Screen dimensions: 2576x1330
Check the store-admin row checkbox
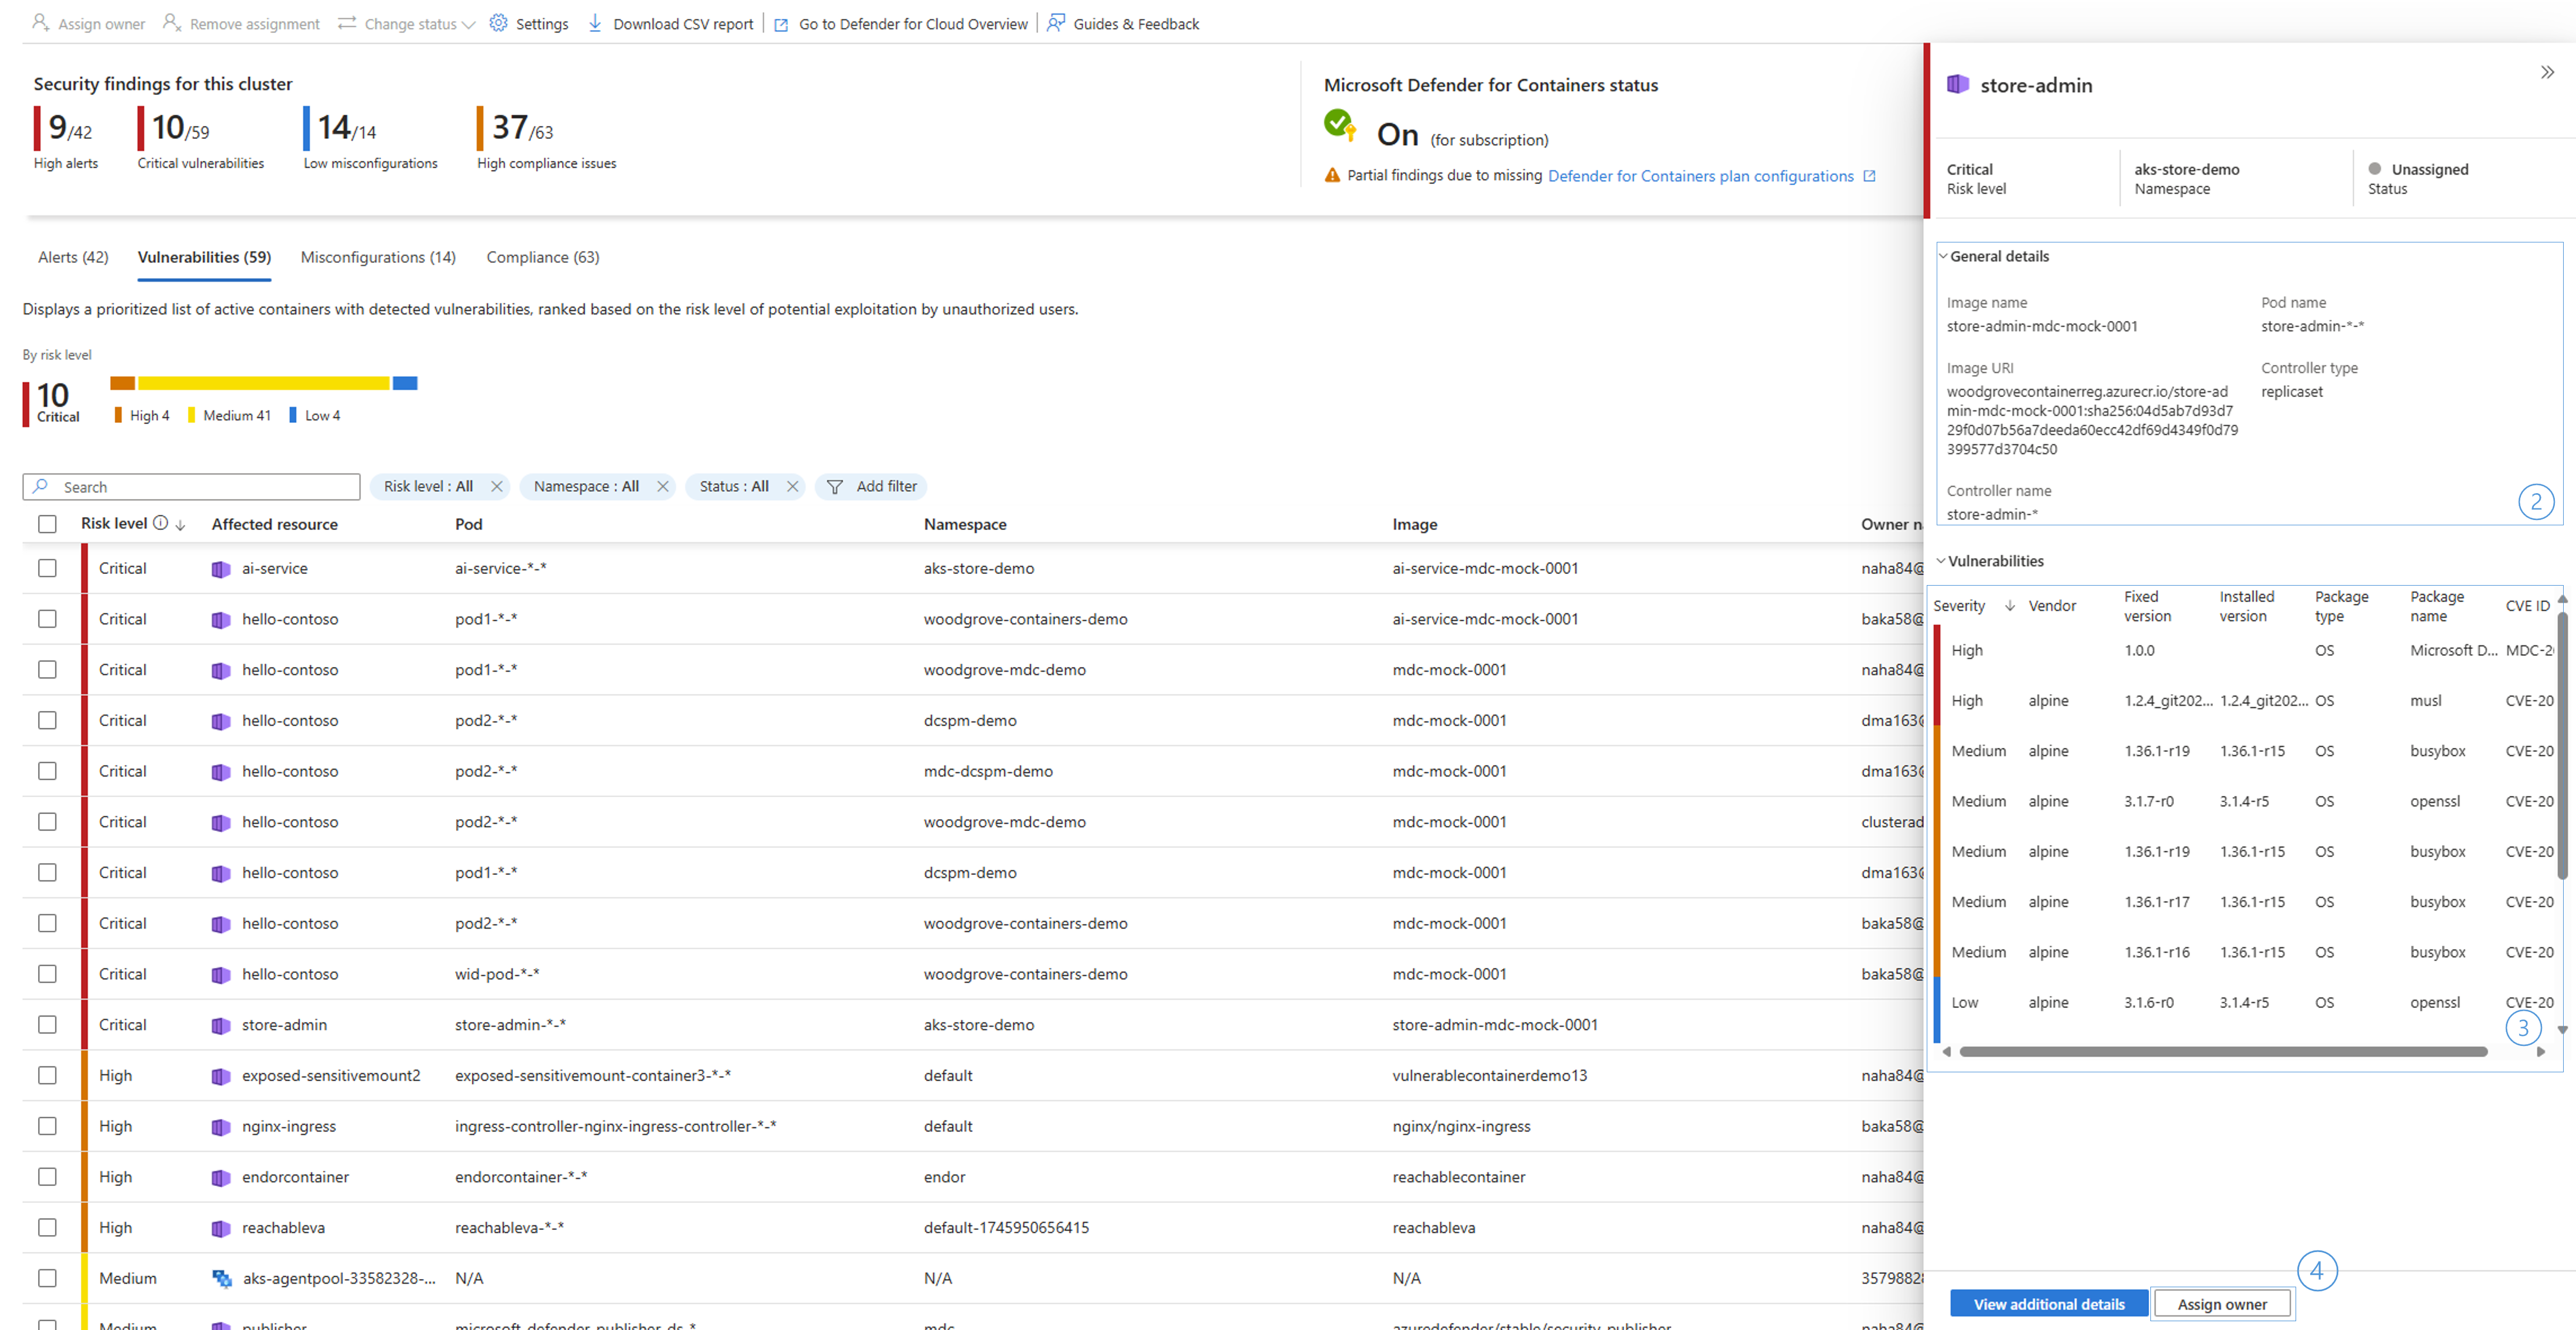[47, 1025]
